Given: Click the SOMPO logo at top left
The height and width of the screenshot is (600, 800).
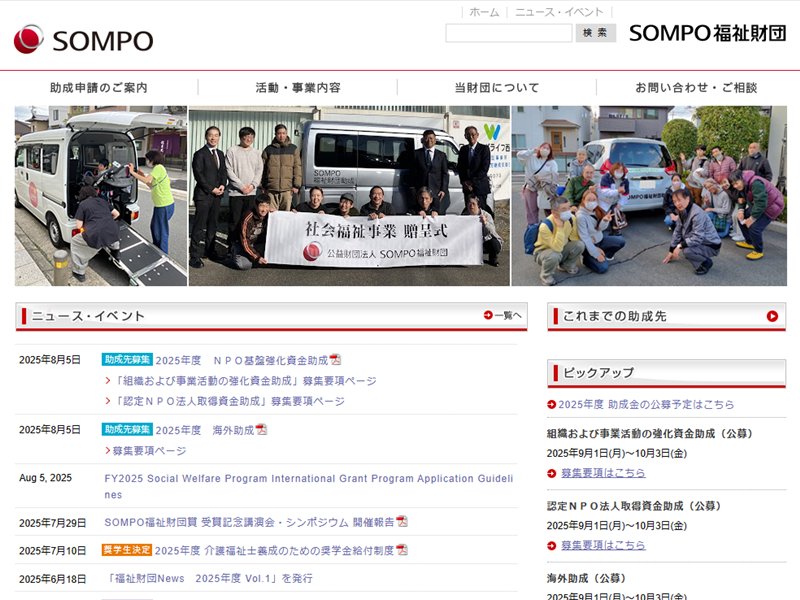Looking at the screenshot, I should coord(83,39).
